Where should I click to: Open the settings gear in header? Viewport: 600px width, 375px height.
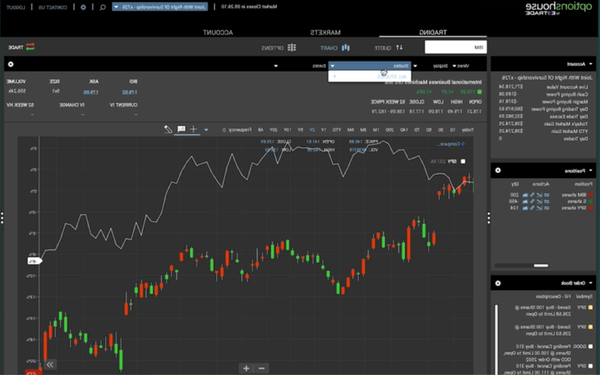pyautogui.click(x=83, y=7)
